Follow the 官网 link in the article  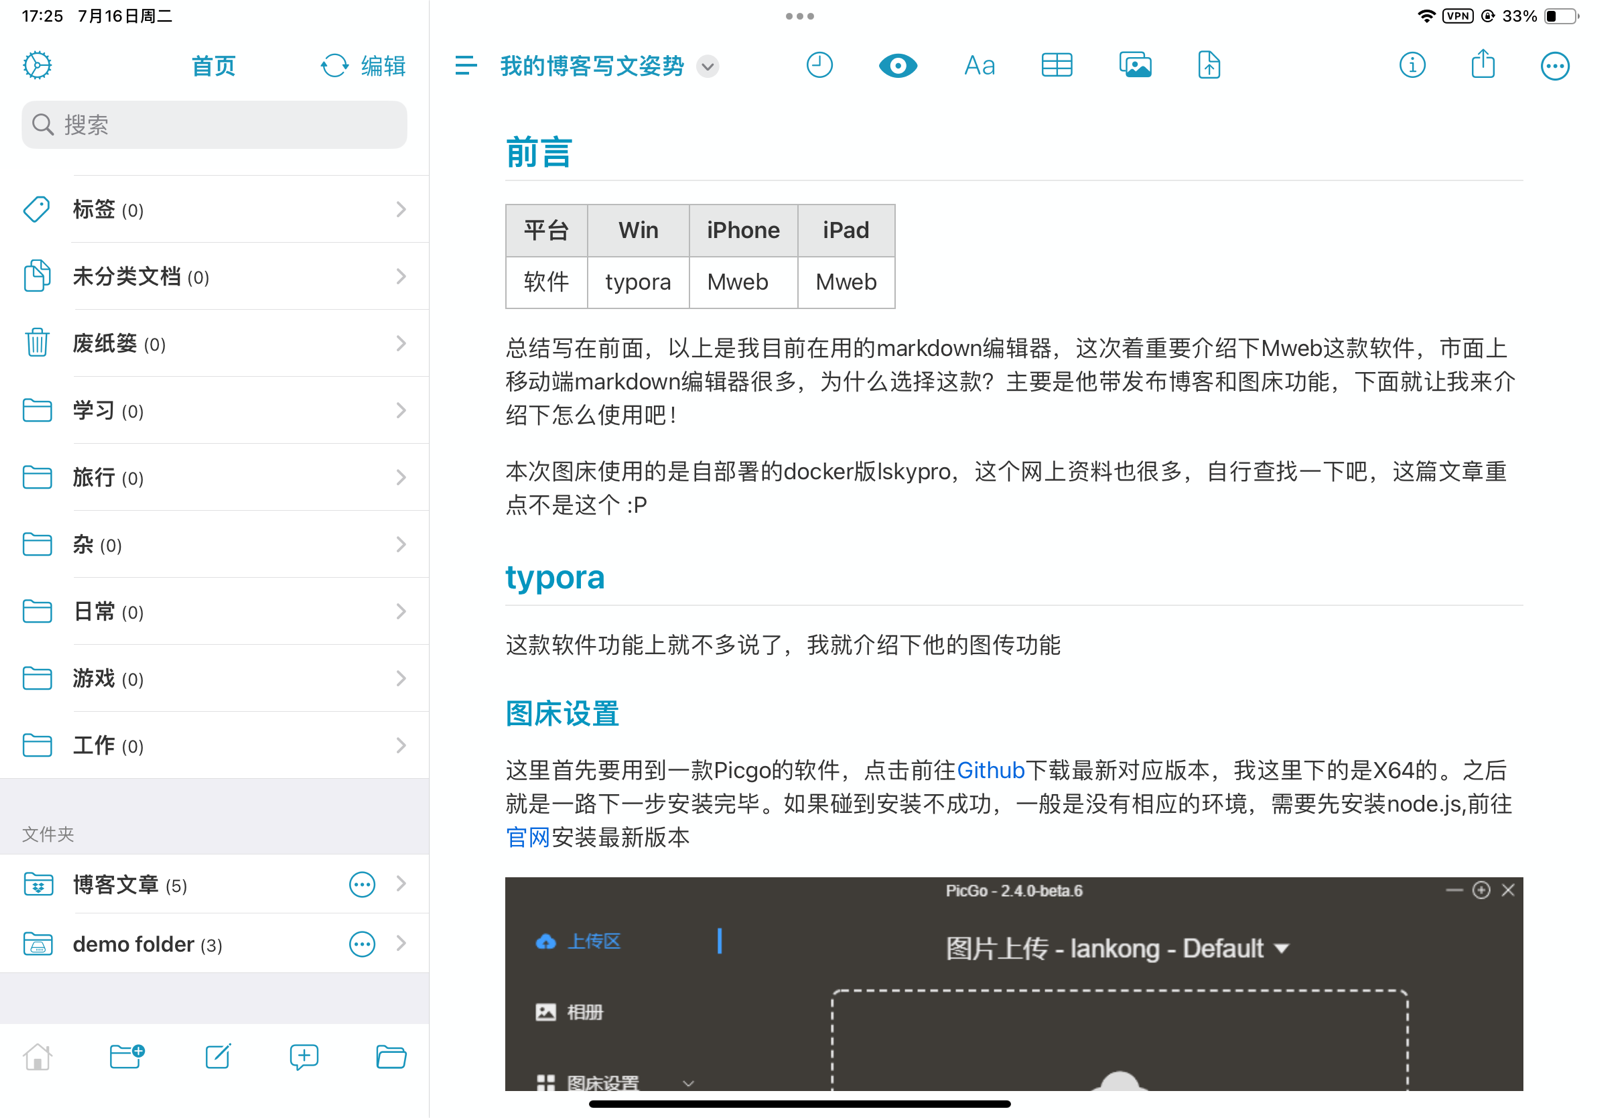point(528,837)
